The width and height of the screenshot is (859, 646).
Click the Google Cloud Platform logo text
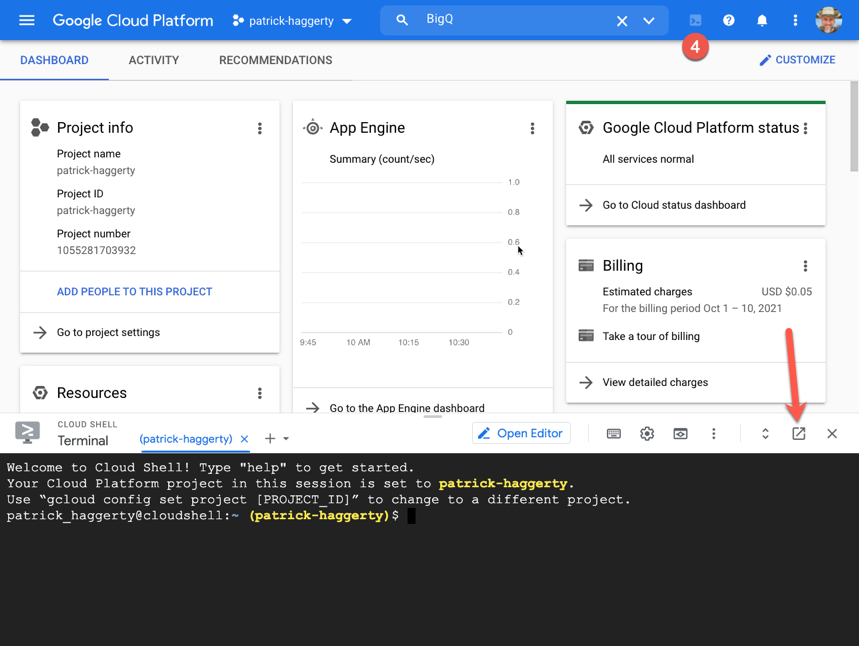(x=133, y=20)
